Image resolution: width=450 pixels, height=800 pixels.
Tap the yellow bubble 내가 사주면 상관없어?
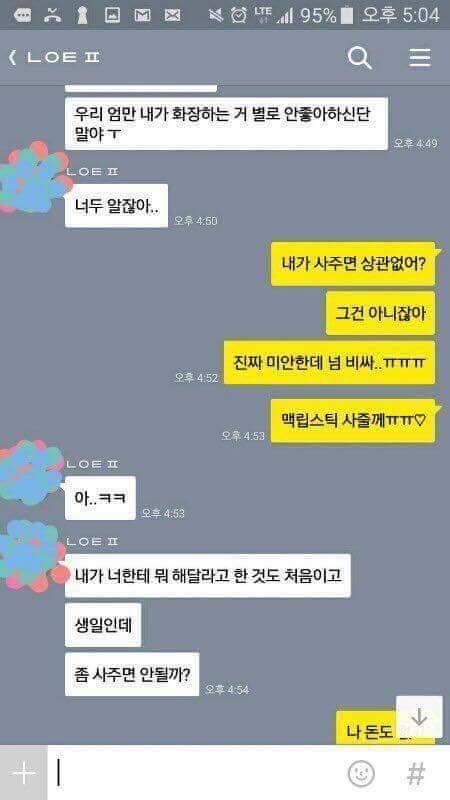(353, 264)
